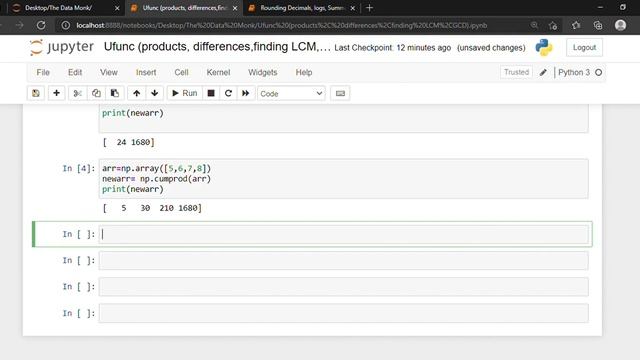The image size is (640, 360).
Task: Focus the active empty code cell
Action: [343, 234]
